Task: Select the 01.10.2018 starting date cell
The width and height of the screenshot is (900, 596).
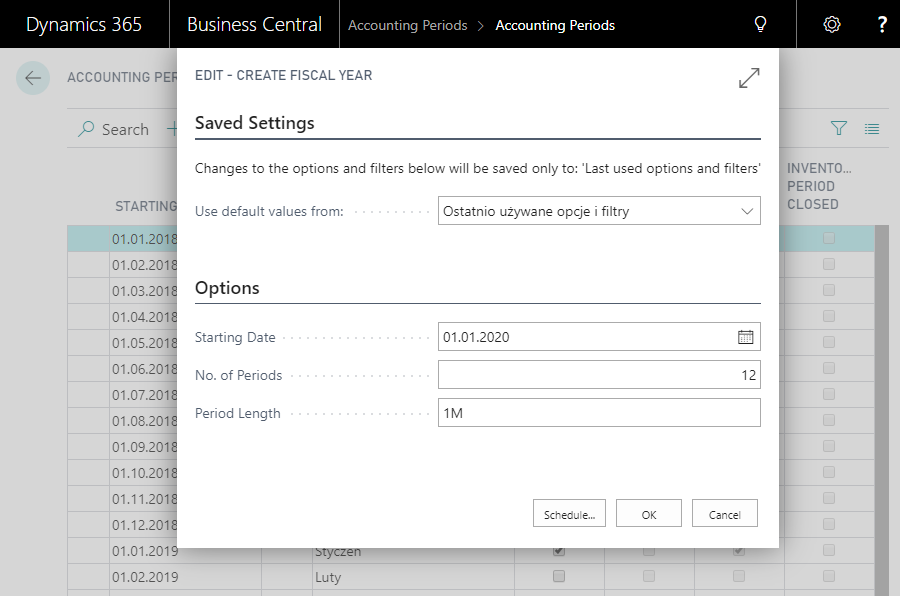Action: [x=145, y=473]
